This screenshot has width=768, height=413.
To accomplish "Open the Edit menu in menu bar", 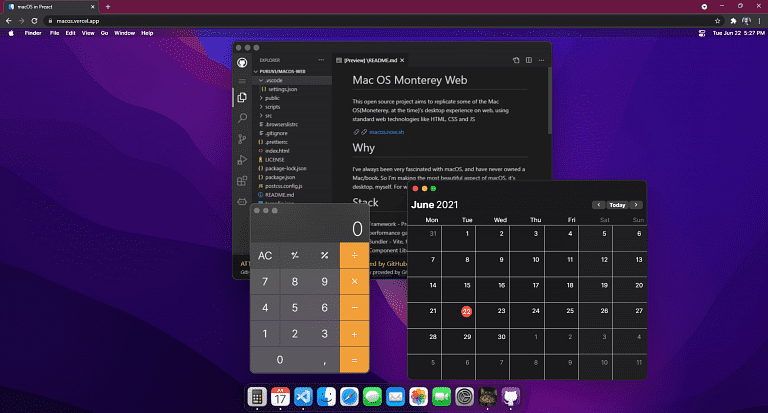I will tap(71, 33).
